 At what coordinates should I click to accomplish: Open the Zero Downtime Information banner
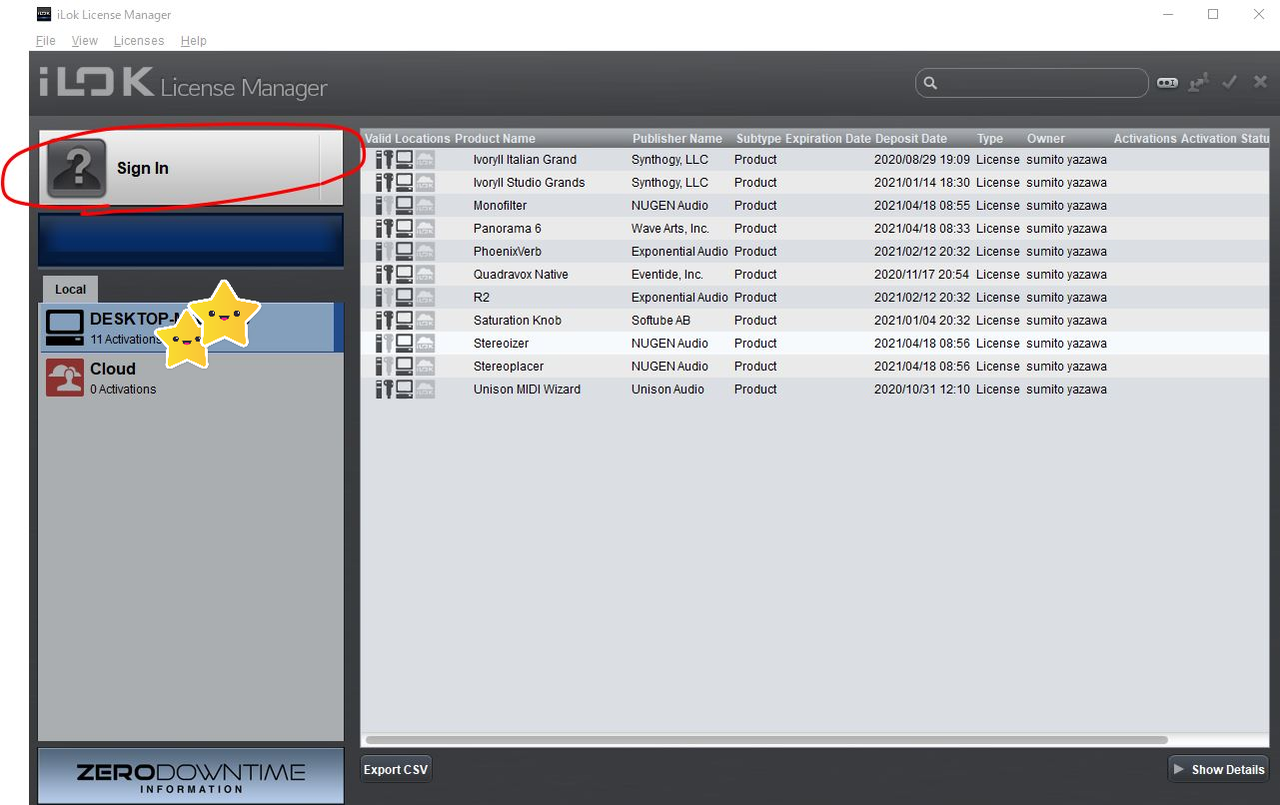tap(191, 776)
